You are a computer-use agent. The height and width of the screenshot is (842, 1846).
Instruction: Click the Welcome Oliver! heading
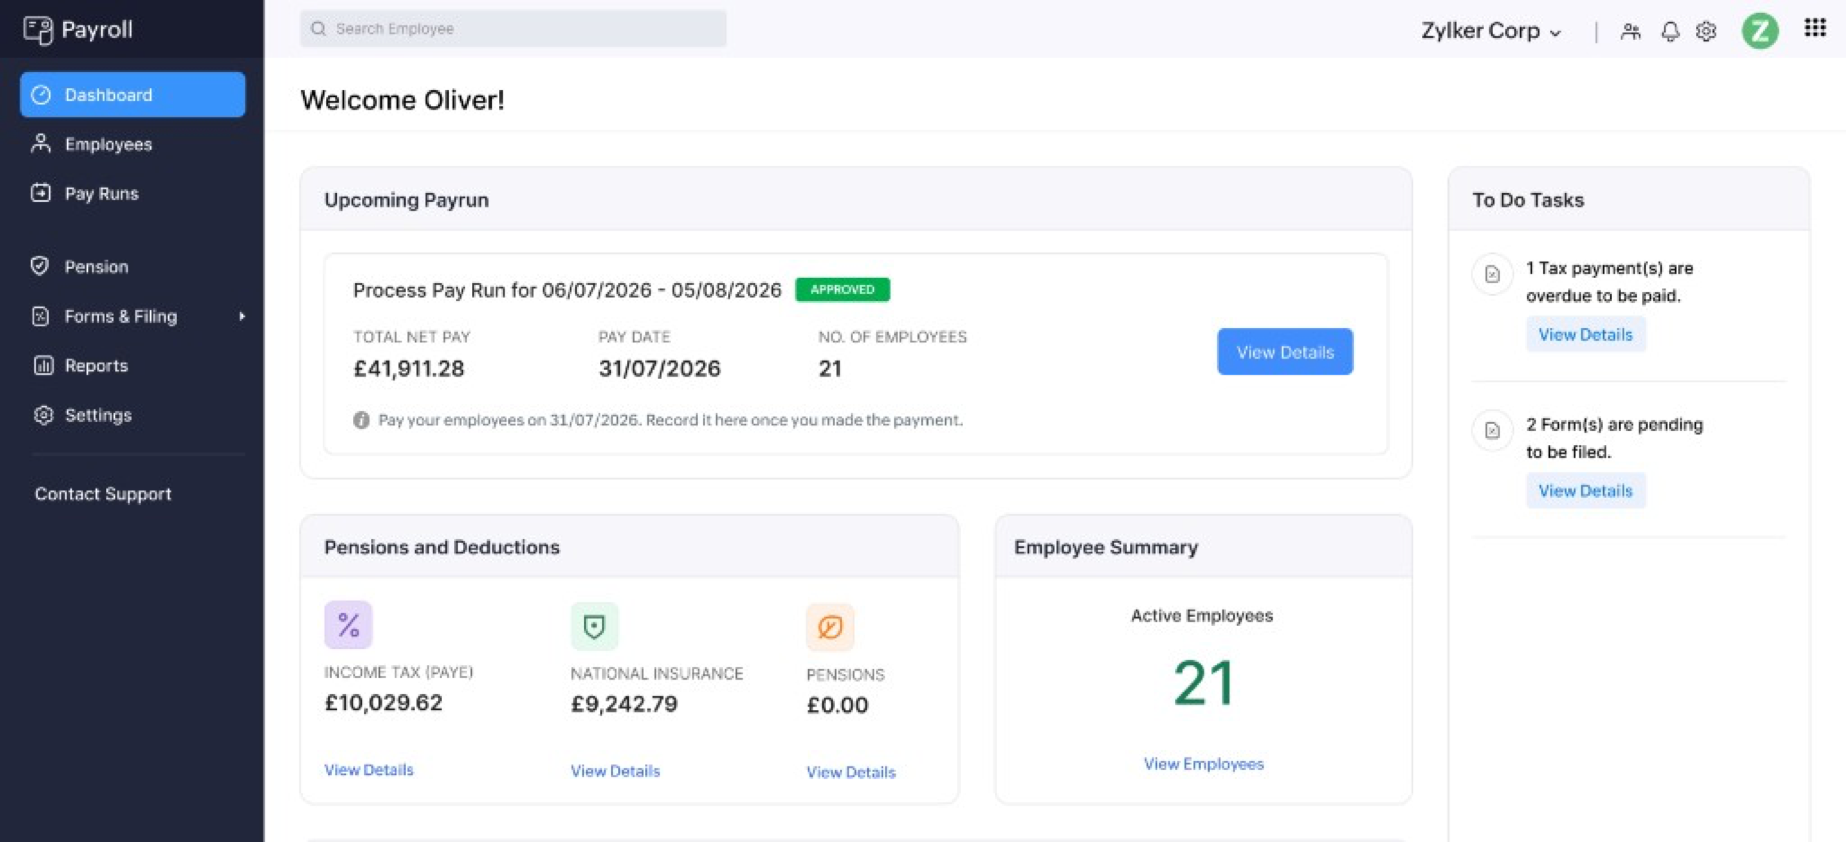click(x=402, y=100)
